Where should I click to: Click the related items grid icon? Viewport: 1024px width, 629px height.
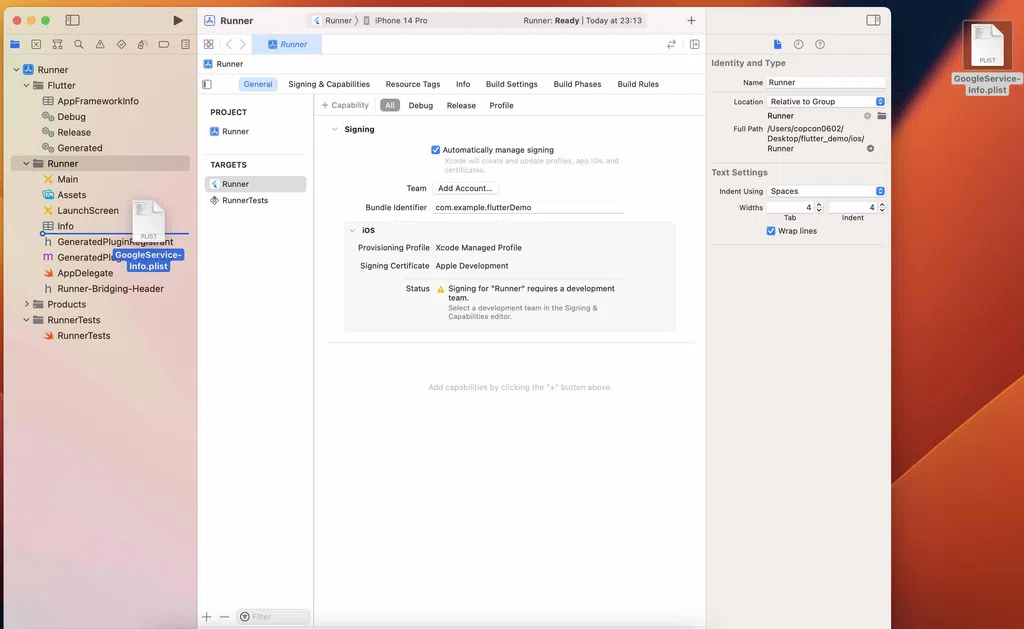click(x=208, y=44)
